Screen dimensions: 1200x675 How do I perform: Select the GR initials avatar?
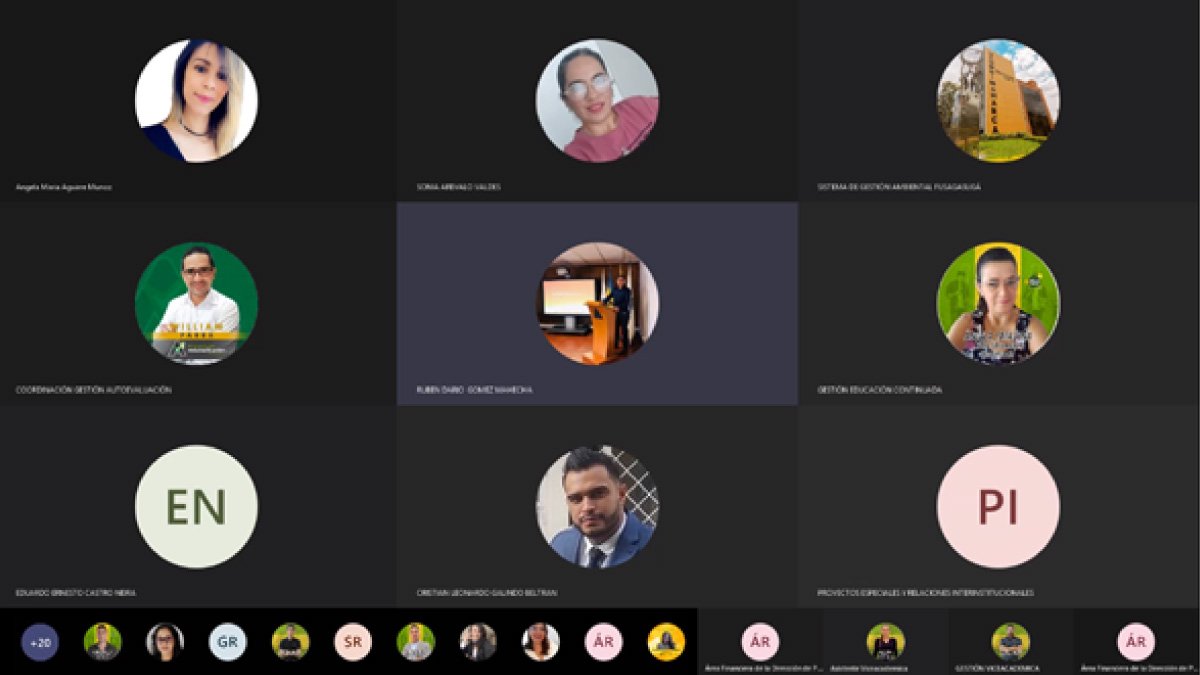pyautogui.click(x=227, y=642)
